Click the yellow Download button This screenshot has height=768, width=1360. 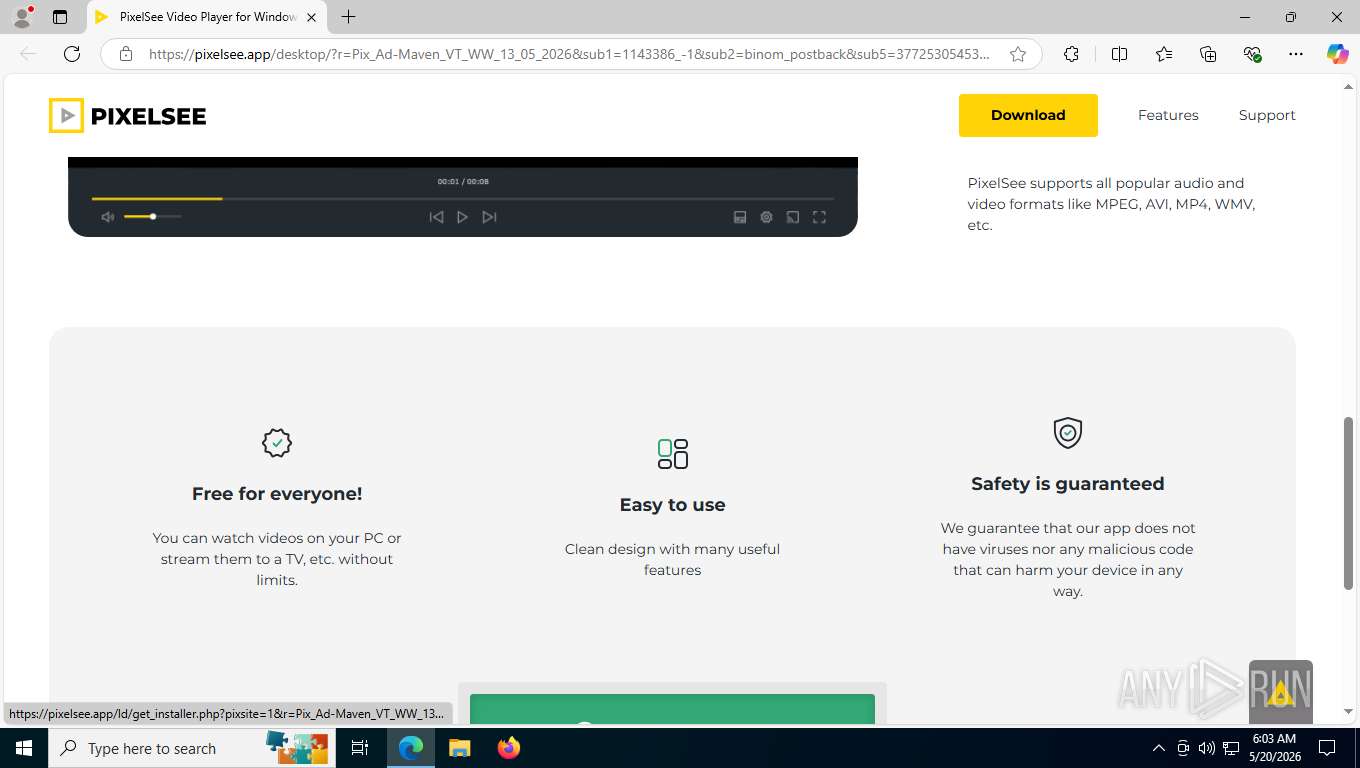(x=1028, y=115)
